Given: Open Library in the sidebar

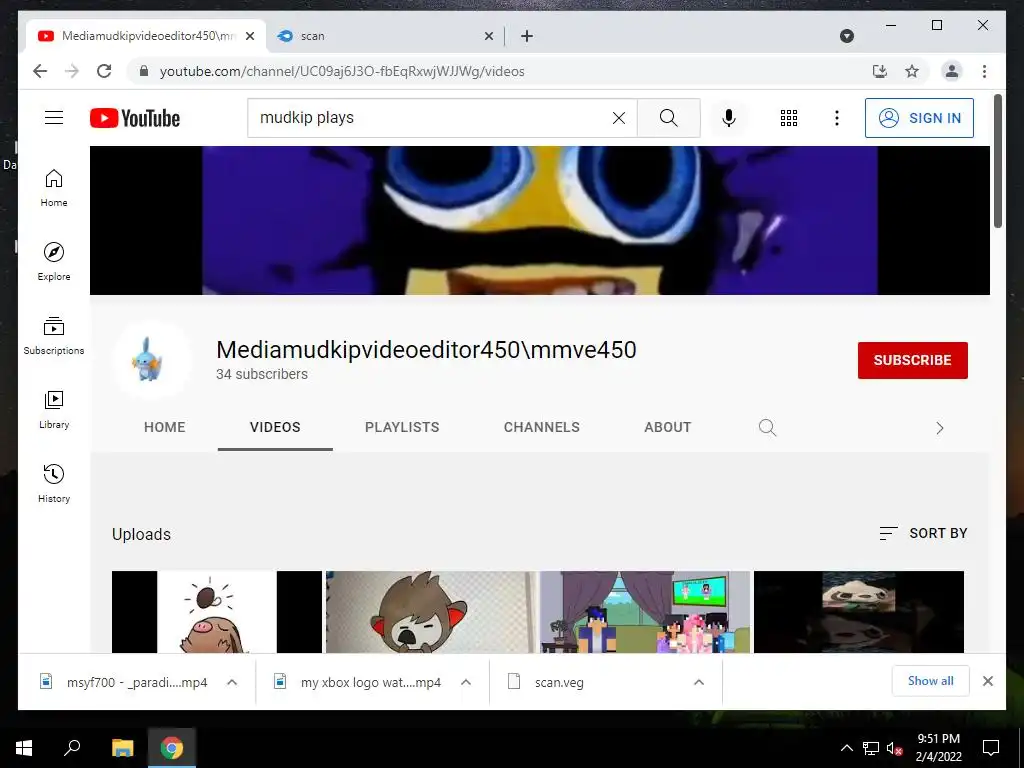Looking at the screenshot, I should 54,409.
